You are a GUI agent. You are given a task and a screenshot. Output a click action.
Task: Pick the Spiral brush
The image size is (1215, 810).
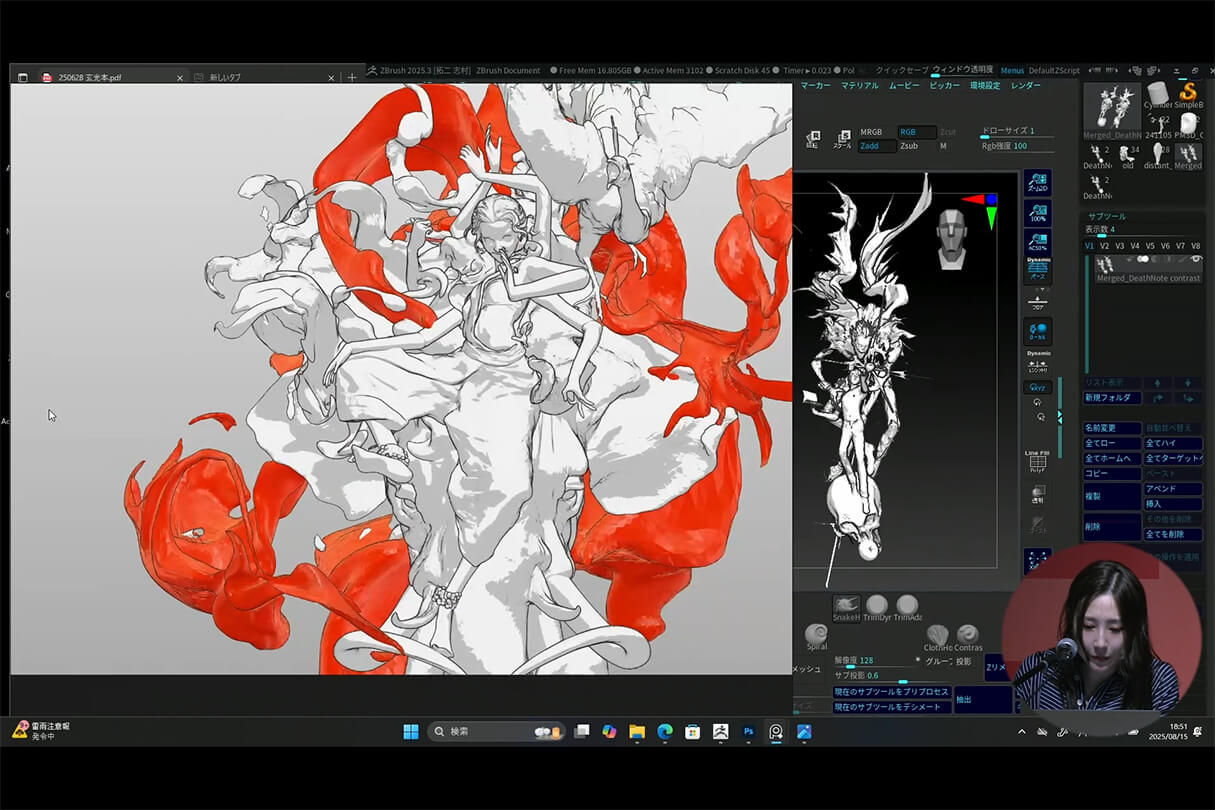pyautogui.click(x=816, y=635)
